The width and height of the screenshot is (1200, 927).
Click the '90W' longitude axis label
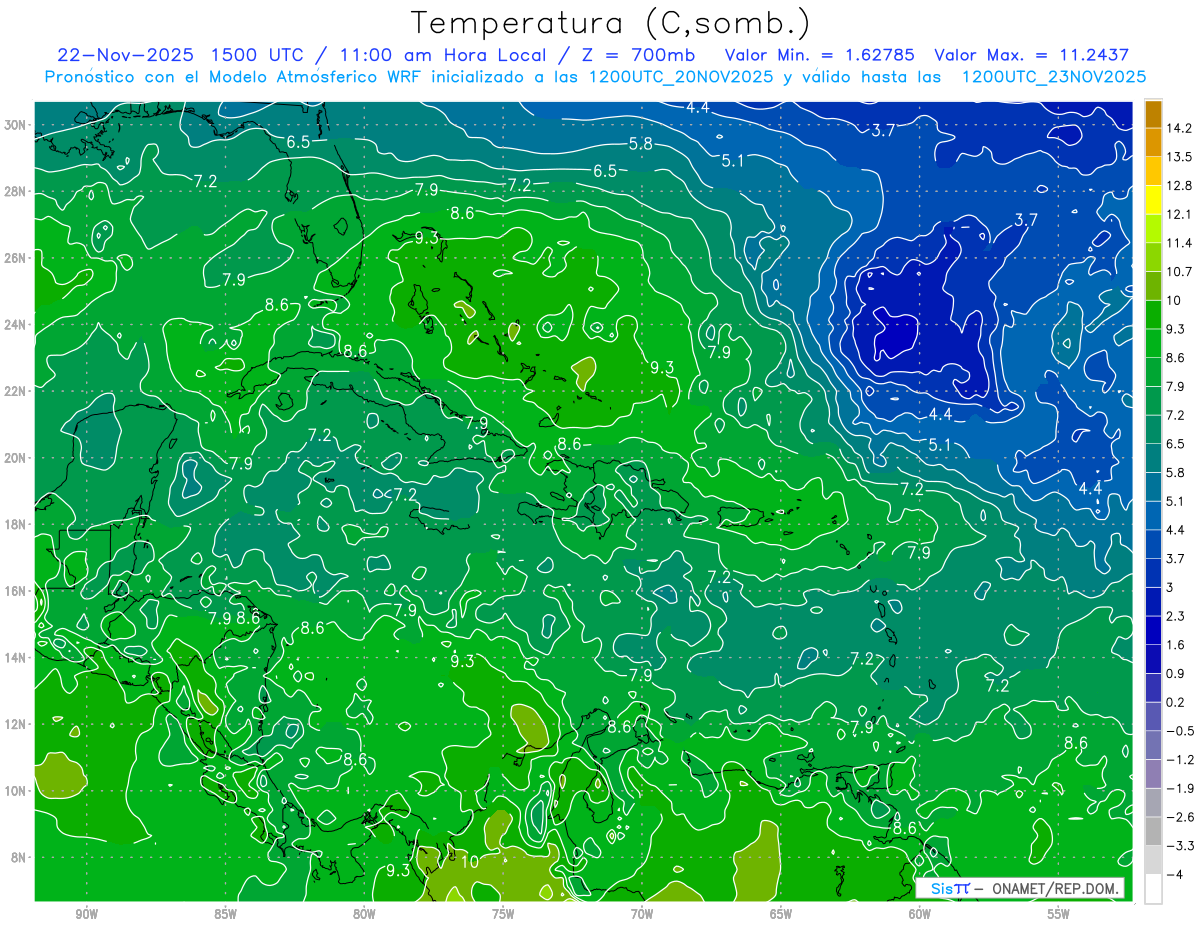click(x=87, y=914)
